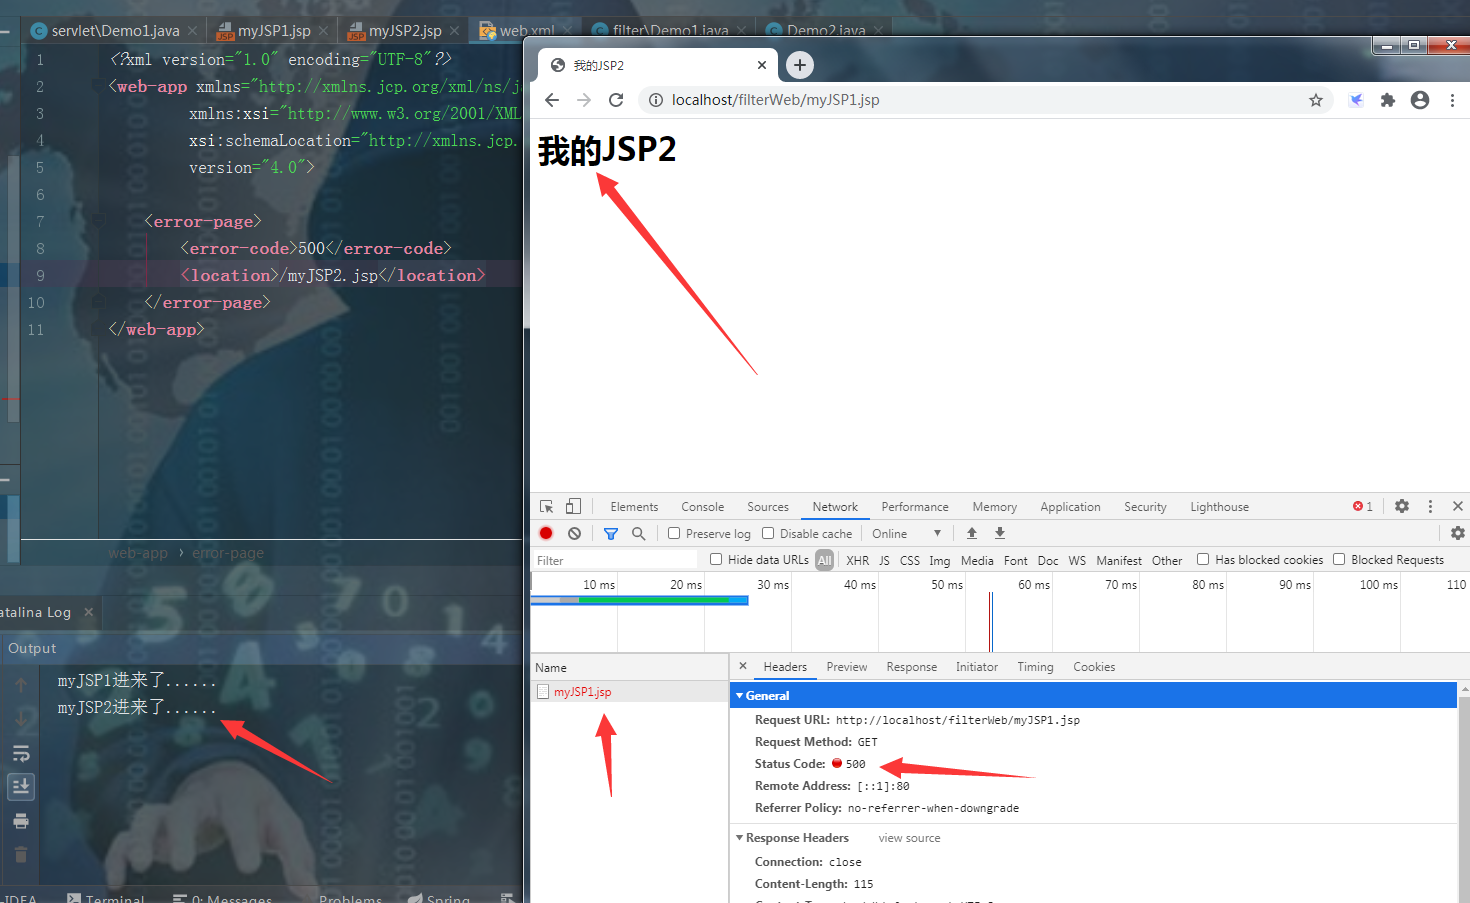Open the Chrome three-dot menu
This screenshot has height=903, width=1470.
(1452, 100)
